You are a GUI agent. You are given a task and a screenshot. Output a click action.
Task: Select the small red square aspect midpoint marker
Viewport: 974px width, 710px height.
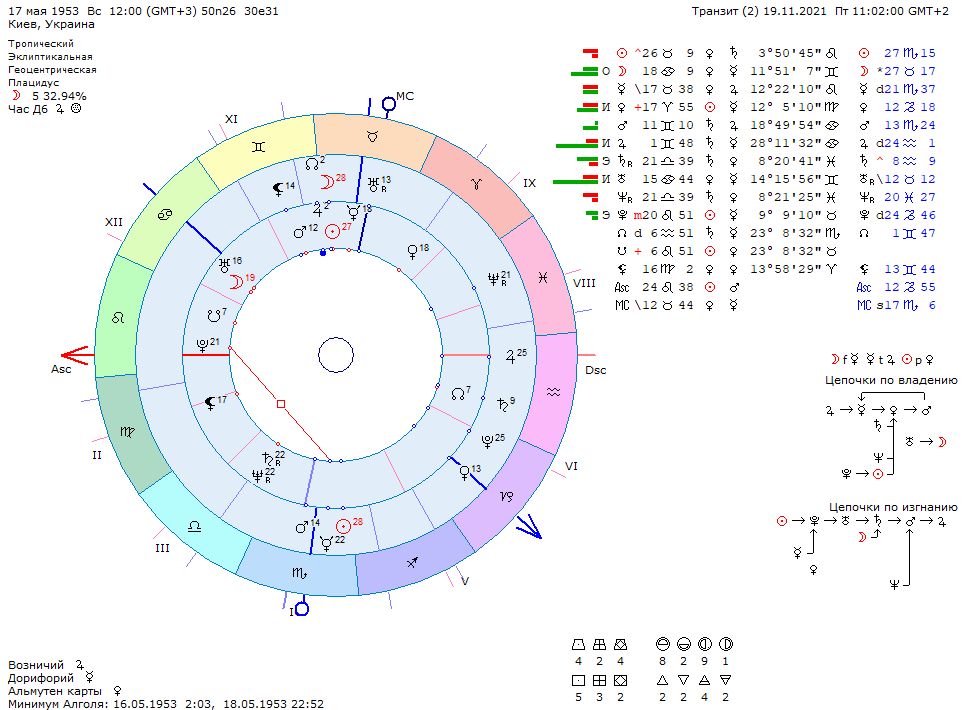281,404
